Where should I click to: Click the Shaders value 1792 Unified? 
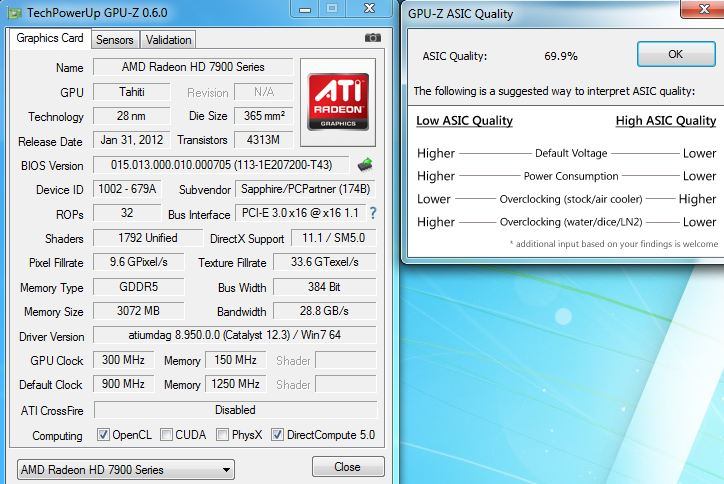tap(148, 238)
